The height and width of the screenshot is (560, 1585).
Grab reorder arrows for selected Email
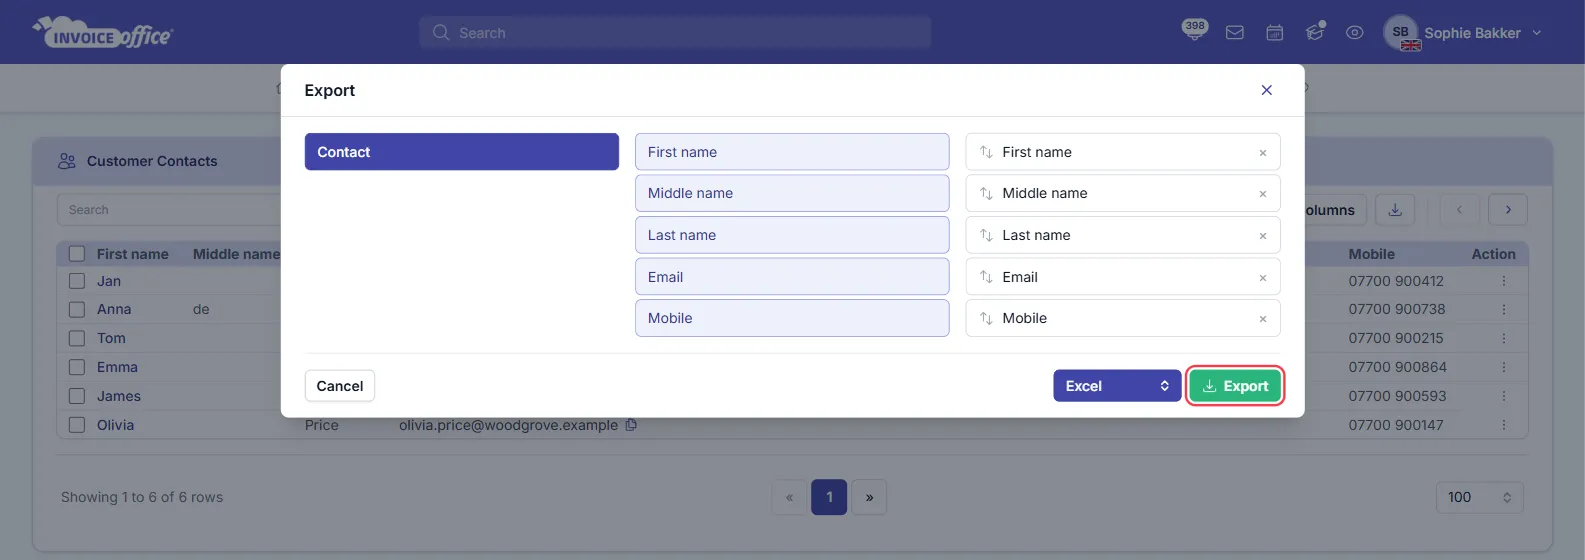[986, 277]
